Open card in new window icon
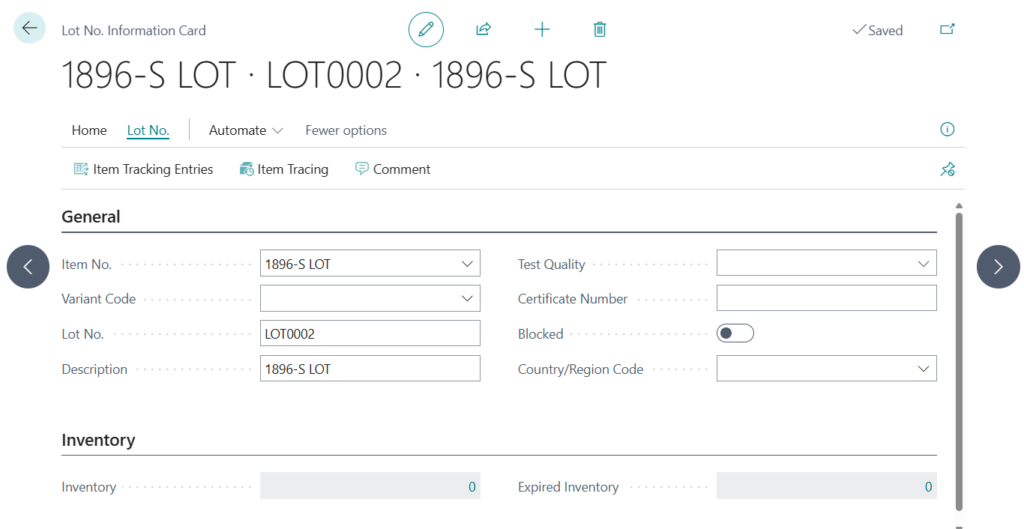The height and width of the screenshot is (529, 1024). click(947, 30)
